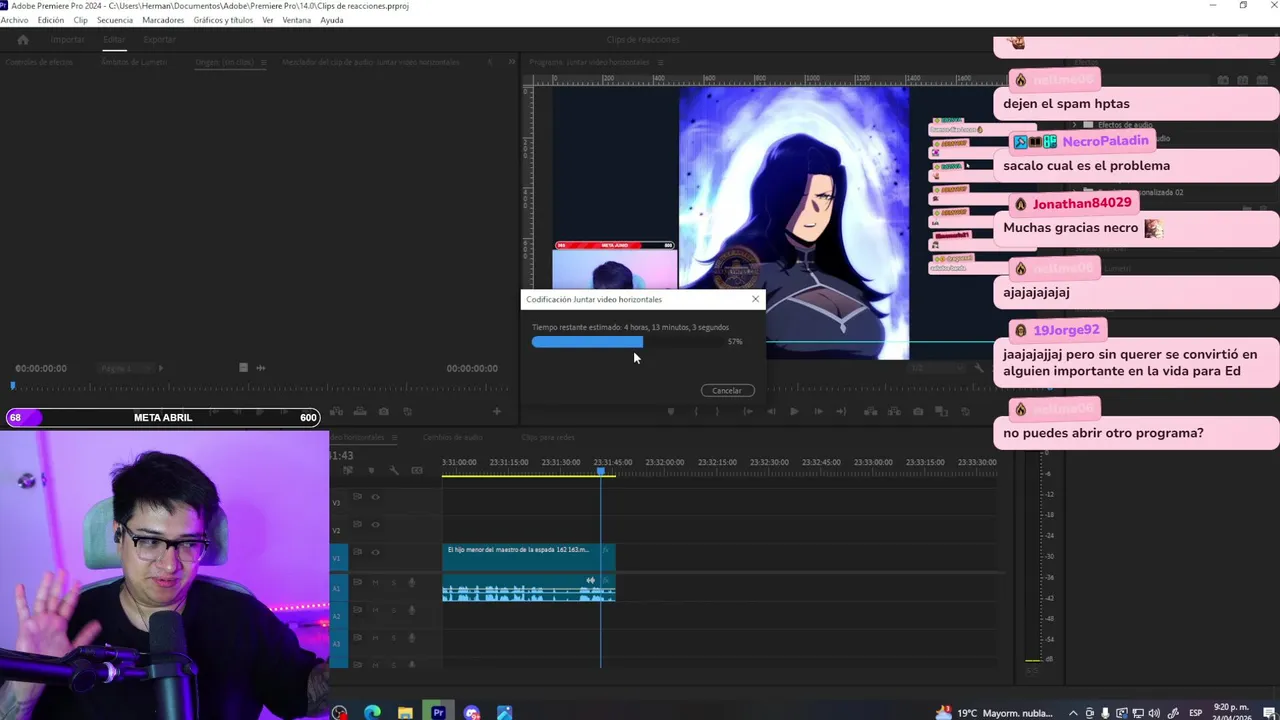1280x720 pixels.
Task: Open the Origen panel hamburger menu
Action: [x=264, y=62]
